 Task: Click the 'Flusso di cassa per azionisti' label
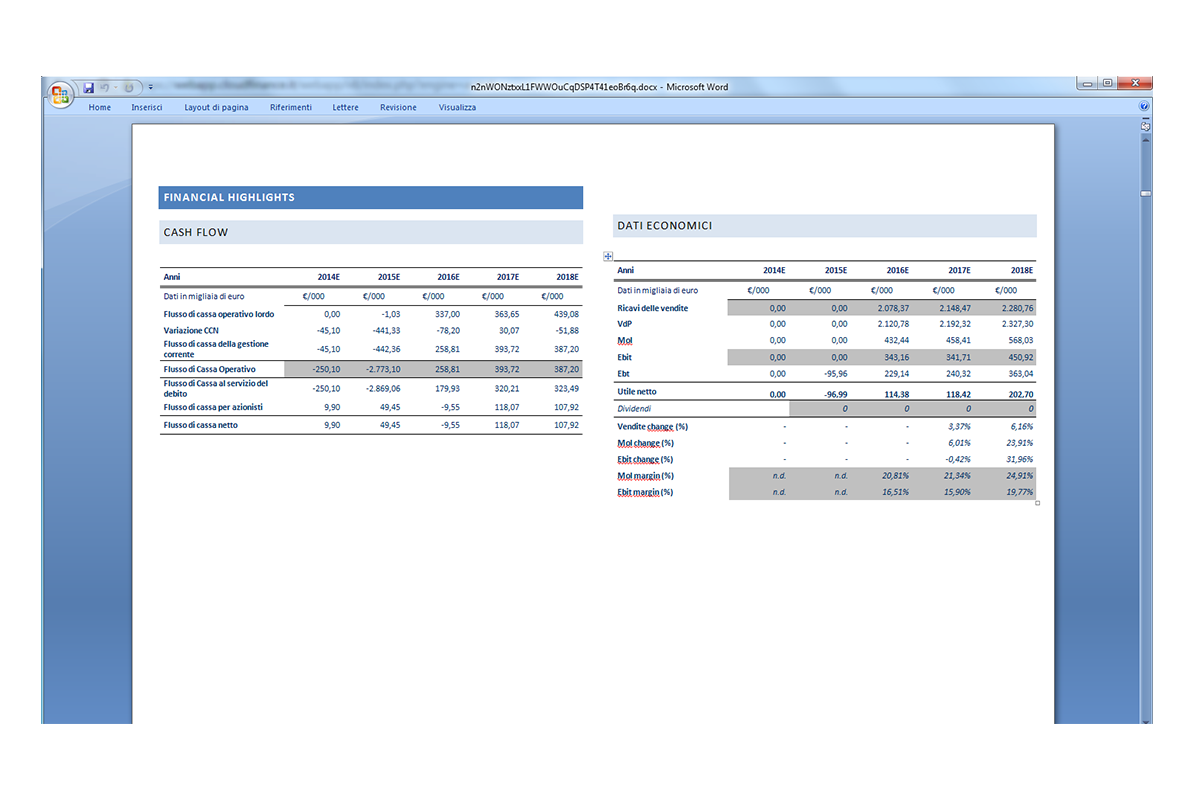(x=213, y=407)
